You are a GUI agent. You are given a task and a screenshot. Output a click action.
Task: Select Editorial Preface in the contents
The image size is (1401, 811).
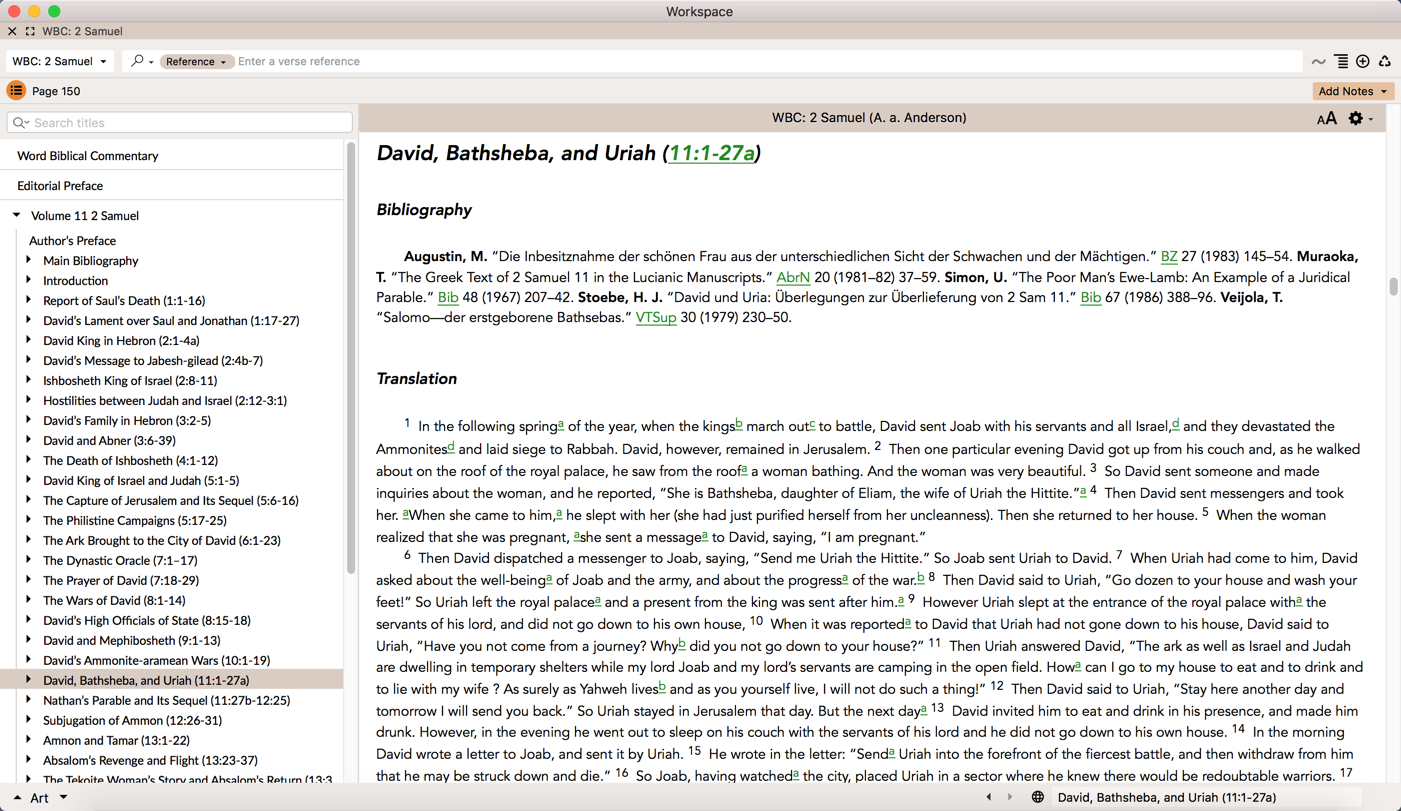coord(60,186)
